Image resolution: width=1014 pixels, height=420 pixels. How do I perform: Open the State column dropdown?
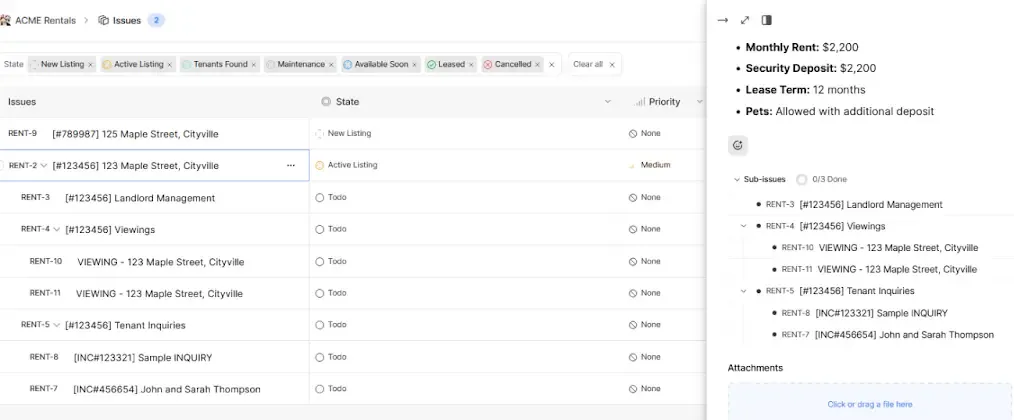click(x=607, y=102)
